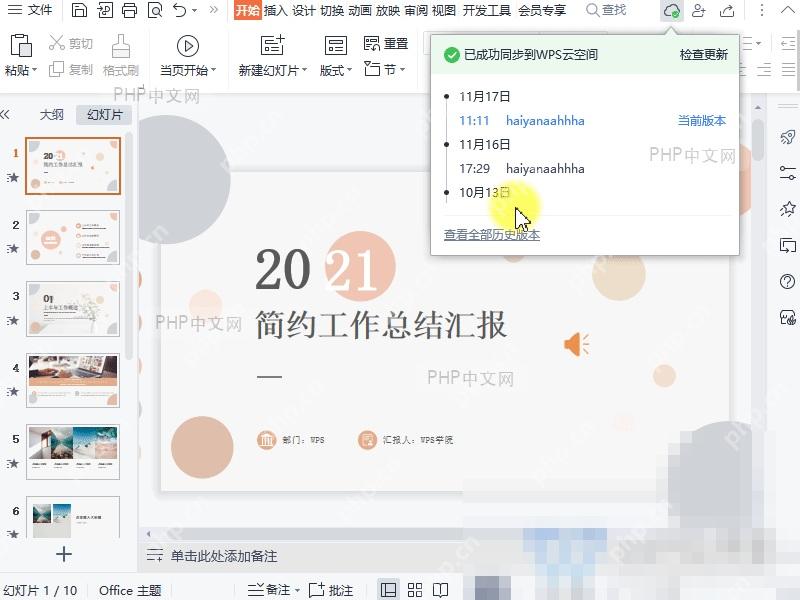Click the 当前版本 label
Viewport: 800px width, 600px height.
tap(702, 121)
